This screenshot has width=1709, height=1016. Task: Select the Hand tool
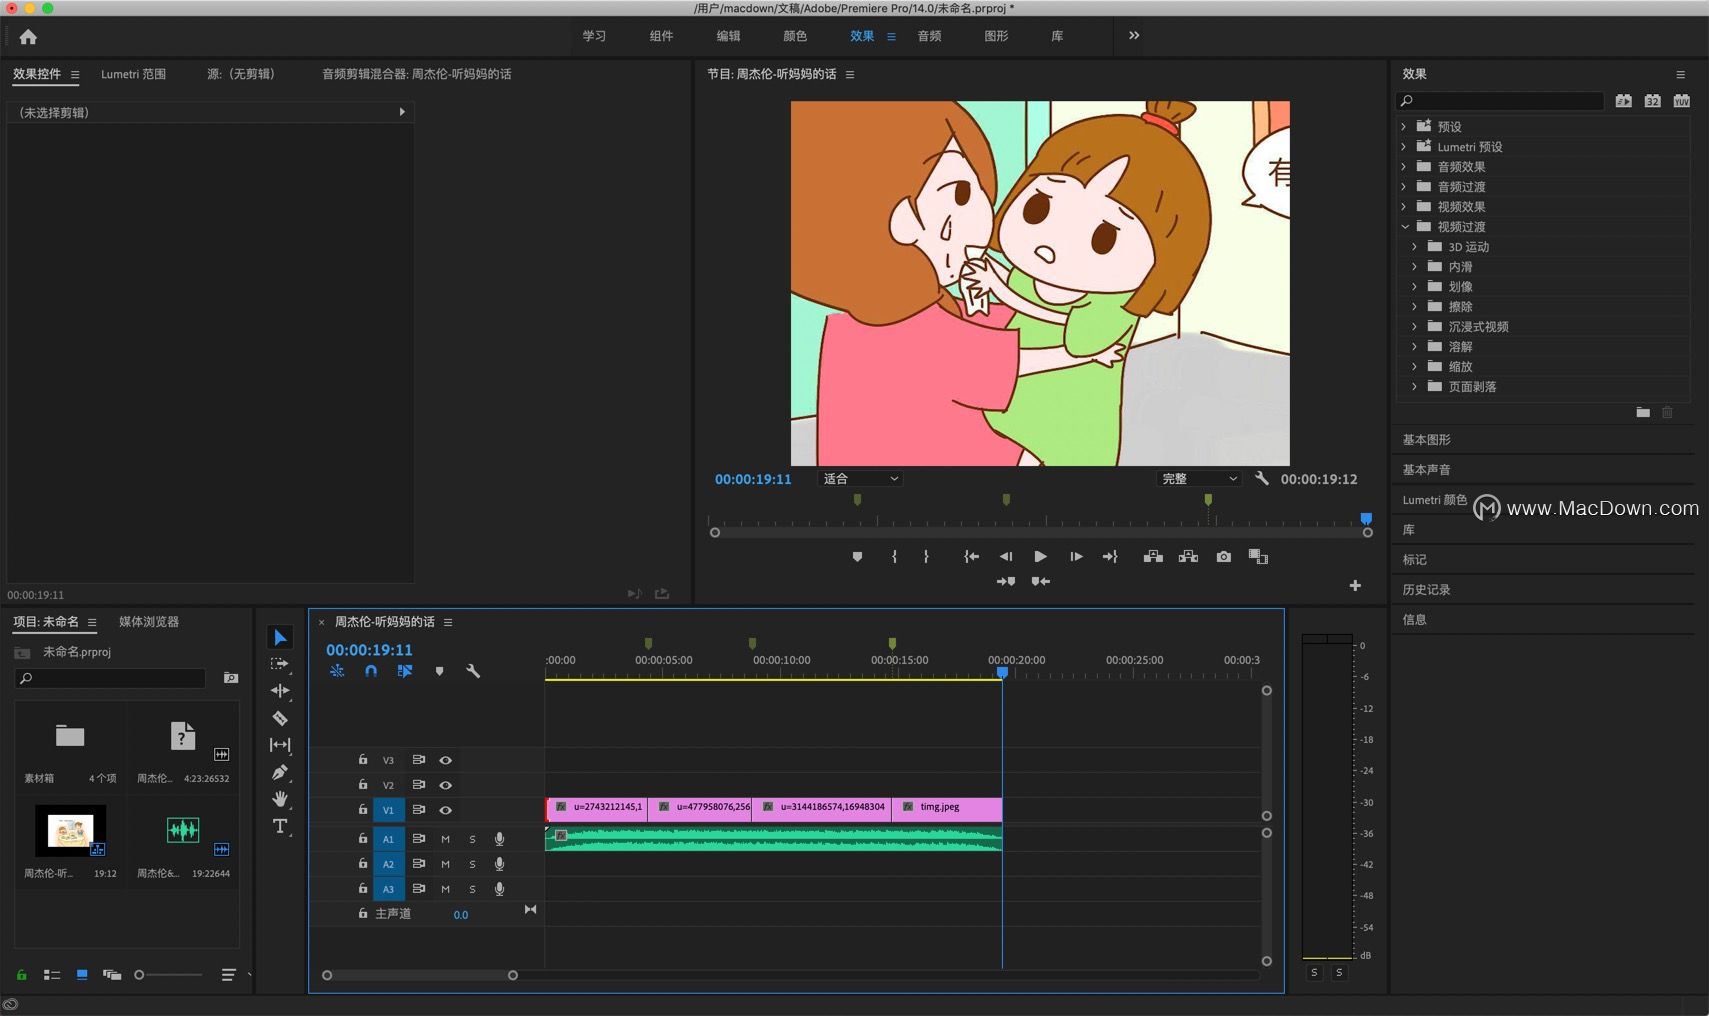coord(280,799)
